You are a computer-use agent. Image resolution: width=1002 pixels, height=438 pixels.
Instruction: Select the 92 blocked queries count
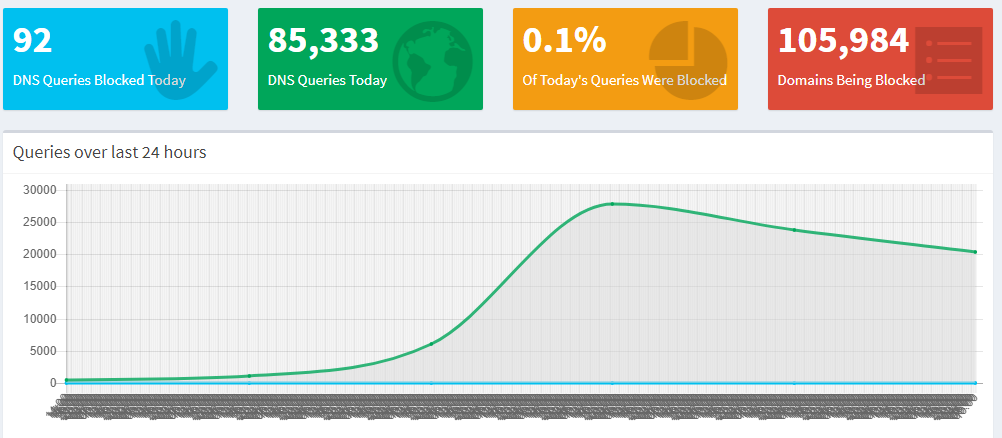(x=33, y=40)
